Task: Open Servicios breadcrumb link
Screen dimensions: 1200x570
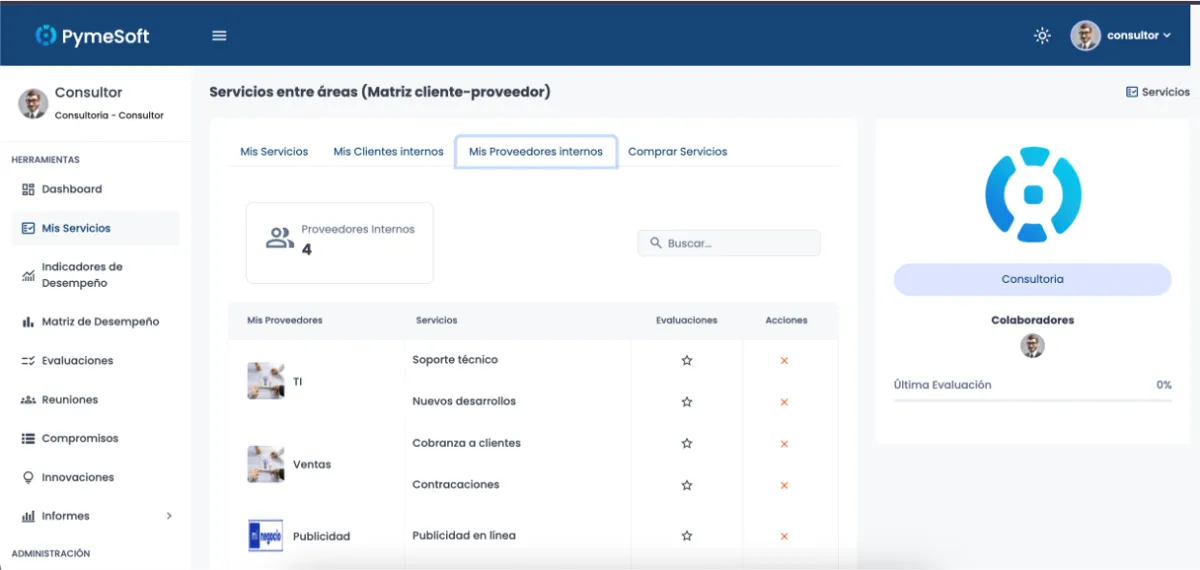Action: tap(1166, 92)
